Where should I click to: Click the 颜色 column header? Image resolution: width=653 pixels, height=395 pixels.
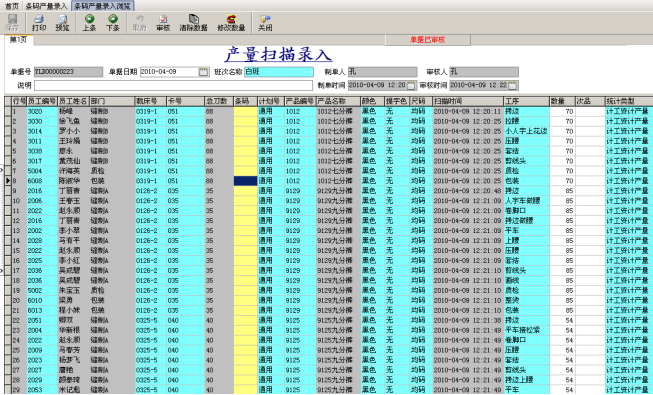[372, 101]
